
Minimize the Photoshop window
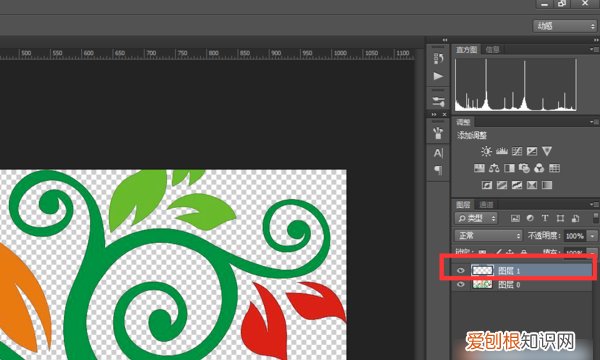click(545, 3)
